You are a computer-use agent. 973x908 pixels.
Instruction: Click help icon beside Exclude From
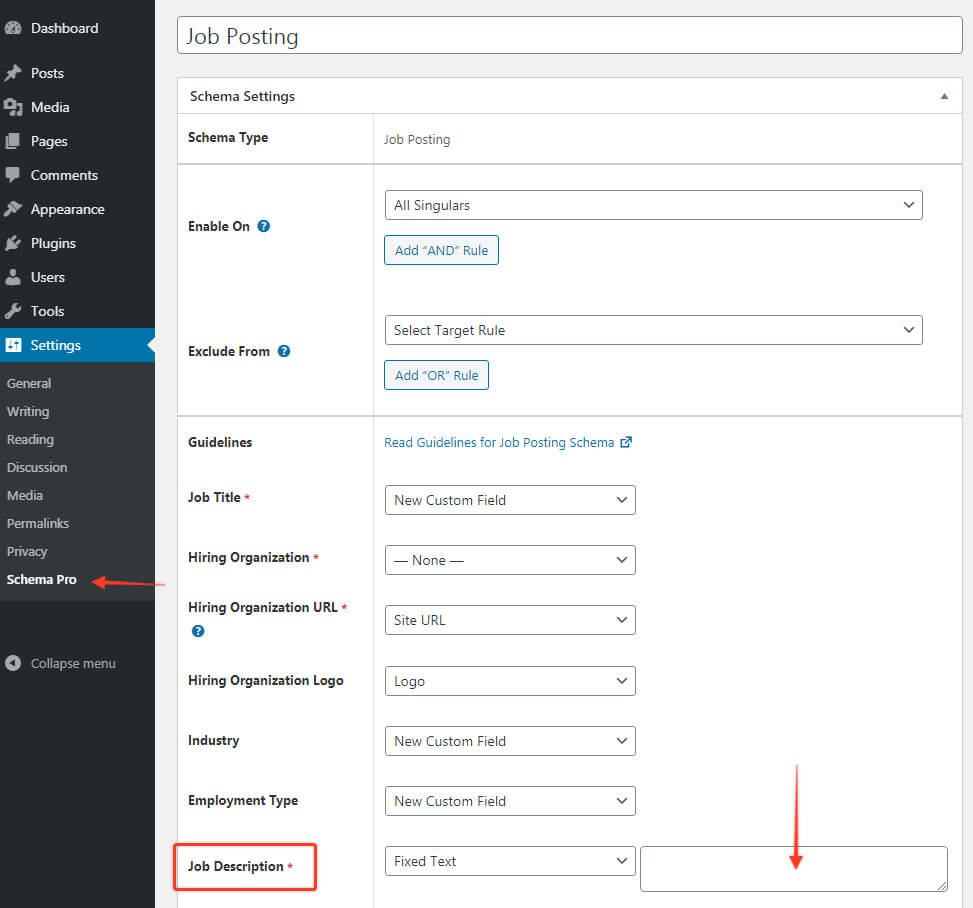tap(284, 351)
